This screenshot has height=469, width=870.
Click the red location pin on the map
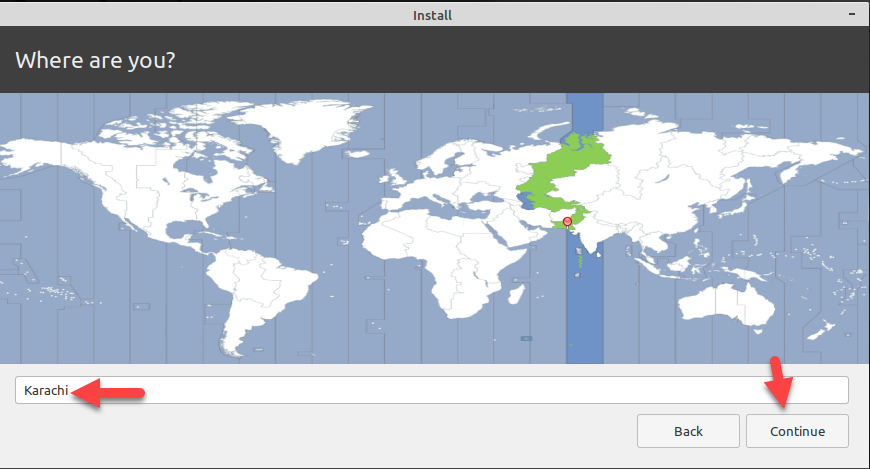567,221
